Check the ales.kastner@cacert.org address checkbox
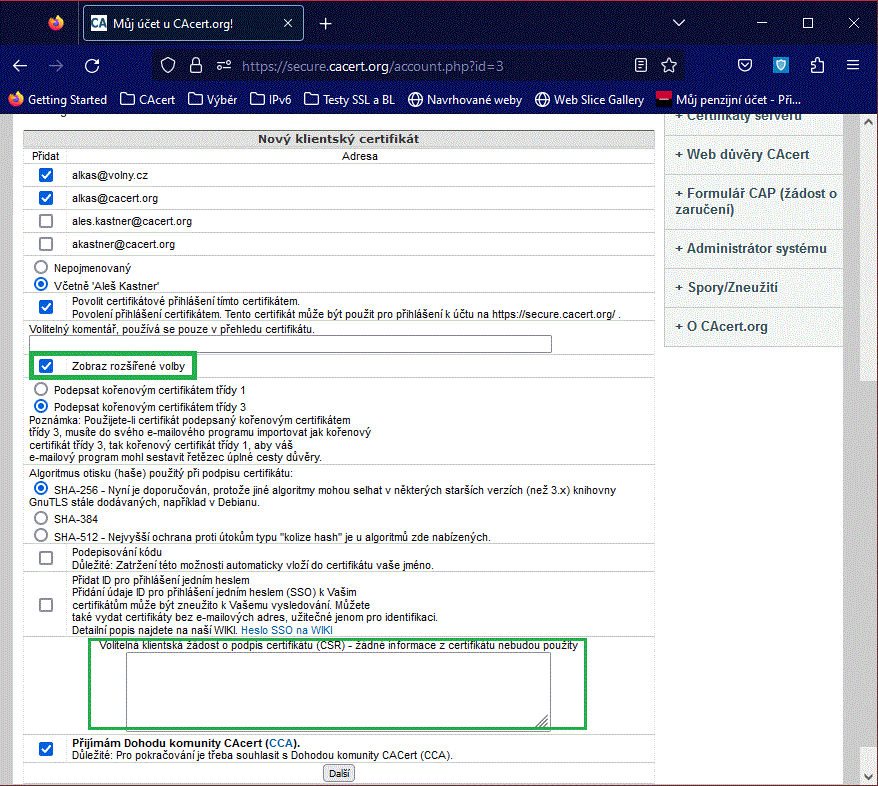Viewport: 878px width, 786px height. point(46,221)
